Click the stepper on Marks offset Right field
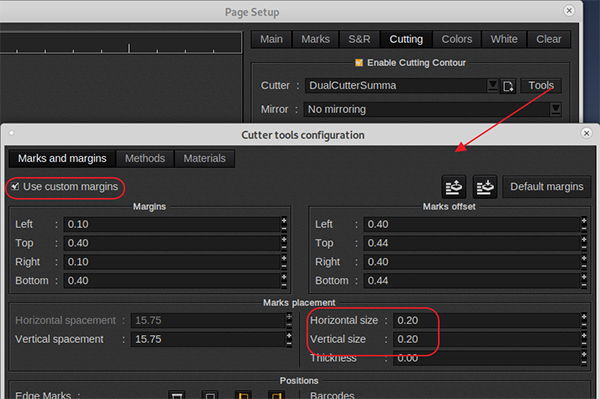Screen dimensions: 600x399 [x=584, y=262]
